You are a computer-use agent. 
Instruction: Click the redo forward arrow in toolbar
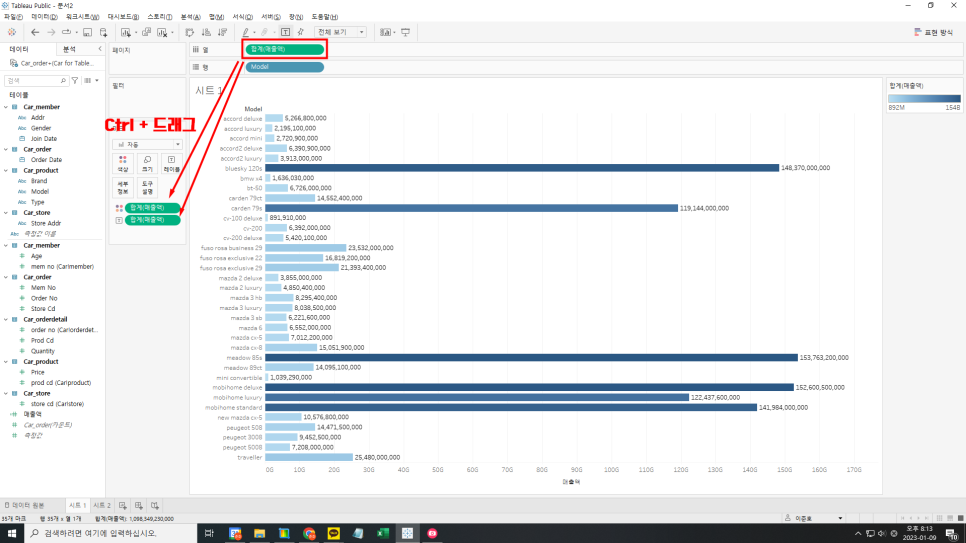pos(51,32)
